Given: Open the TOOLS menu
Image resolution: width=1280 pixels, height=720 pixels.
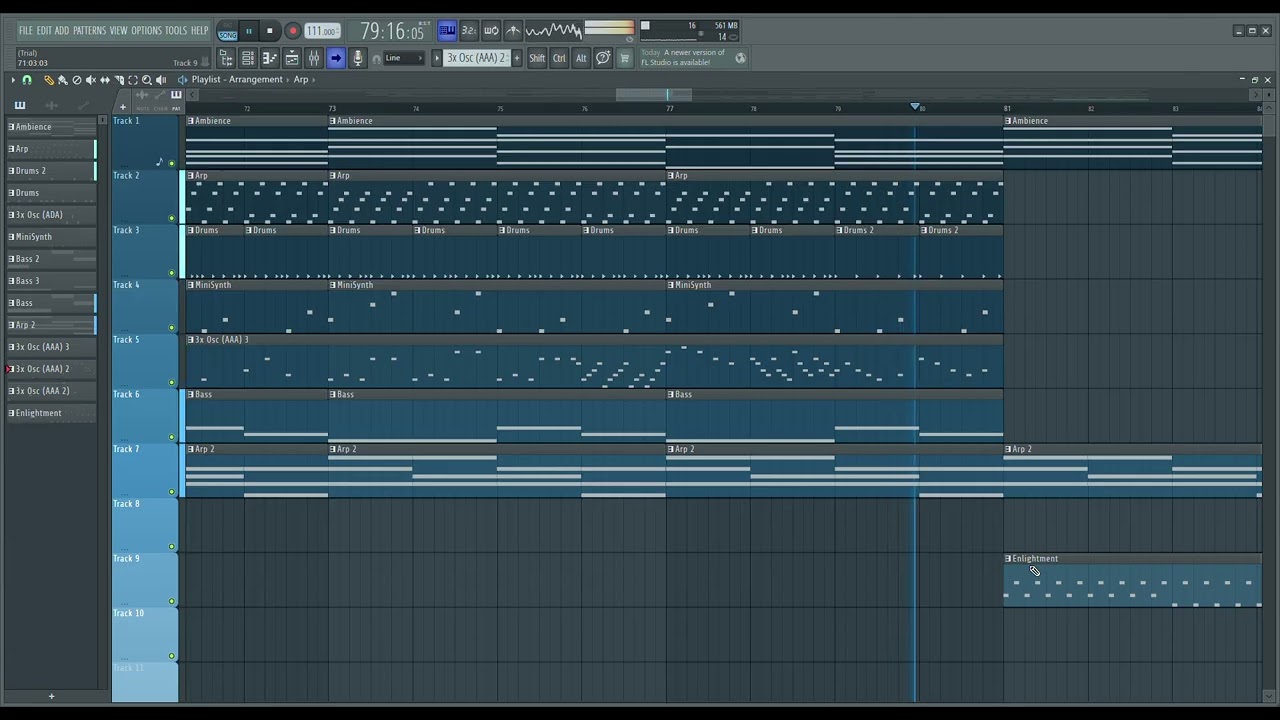Looking at the screenshot, I should click(x=176, y=31).
